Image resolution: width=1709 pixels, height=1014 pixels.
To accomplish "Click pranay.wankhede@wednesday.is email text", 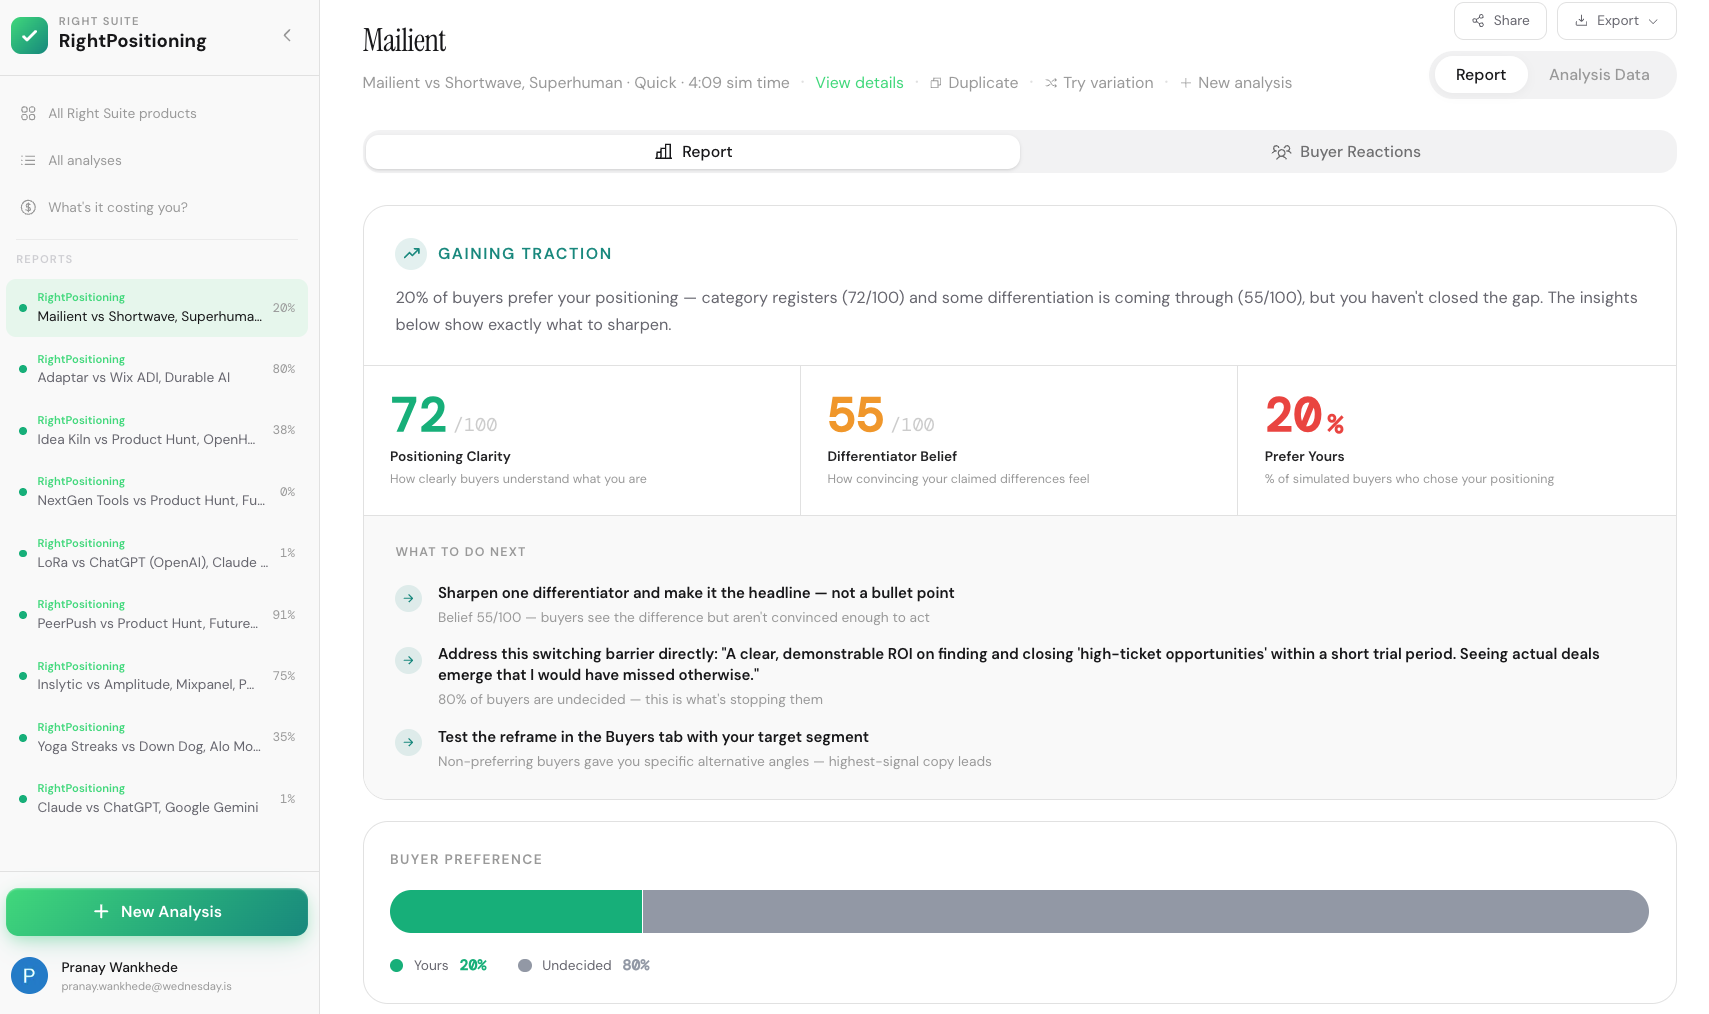I will click(146, 987).
